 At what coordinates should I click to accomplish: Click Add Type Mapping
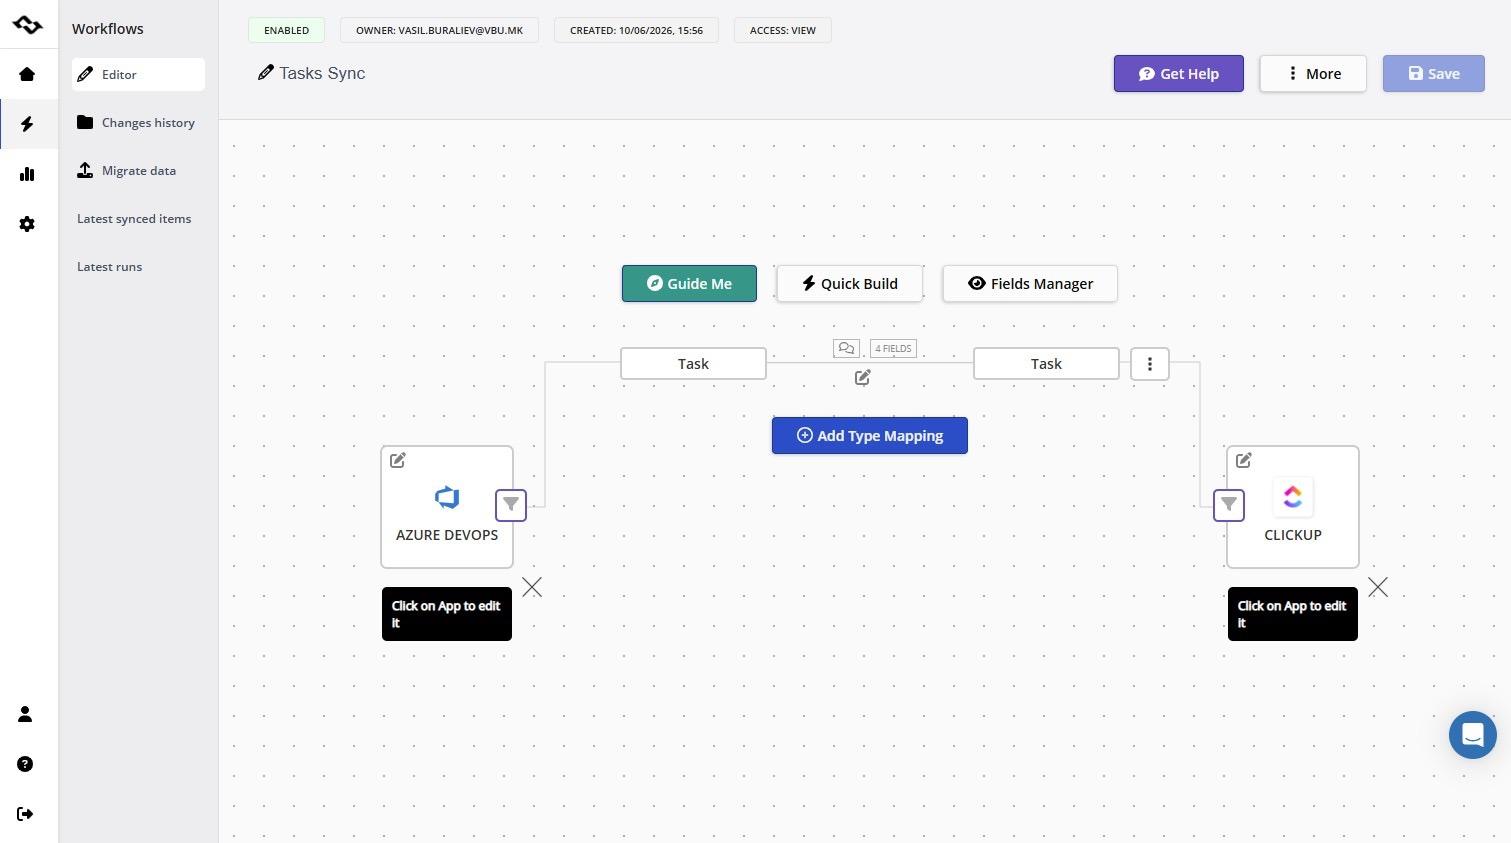click(870, 436)
